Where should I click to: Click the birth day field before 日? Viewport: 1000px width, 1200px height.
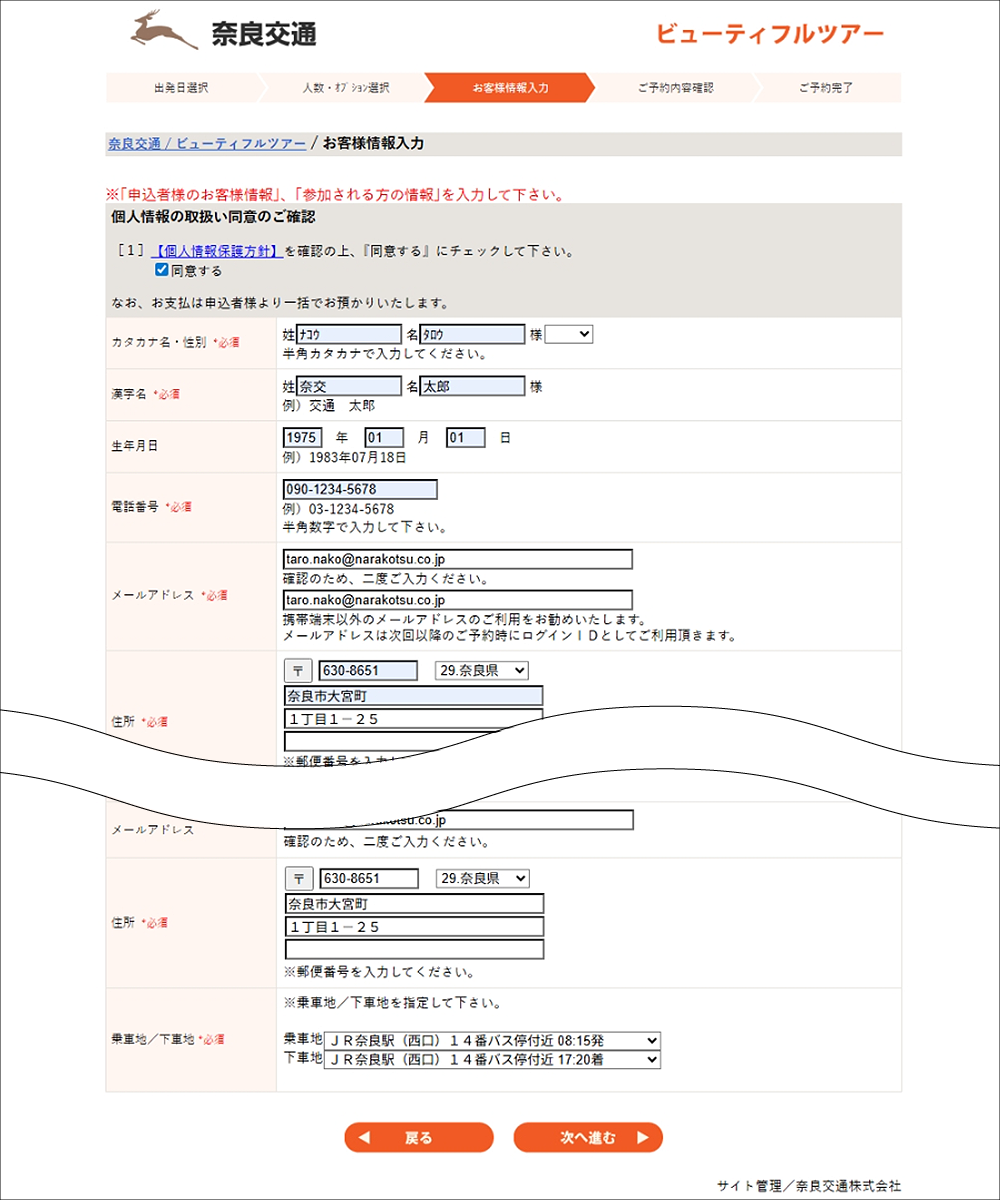[466, 438]
